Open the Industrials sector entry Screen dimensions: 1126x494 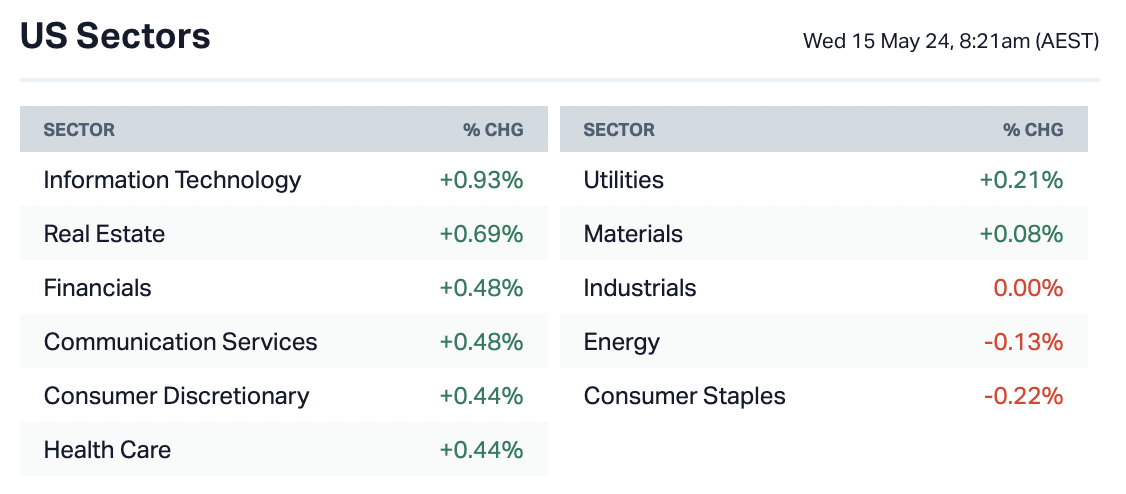click(x=640, y=288)
